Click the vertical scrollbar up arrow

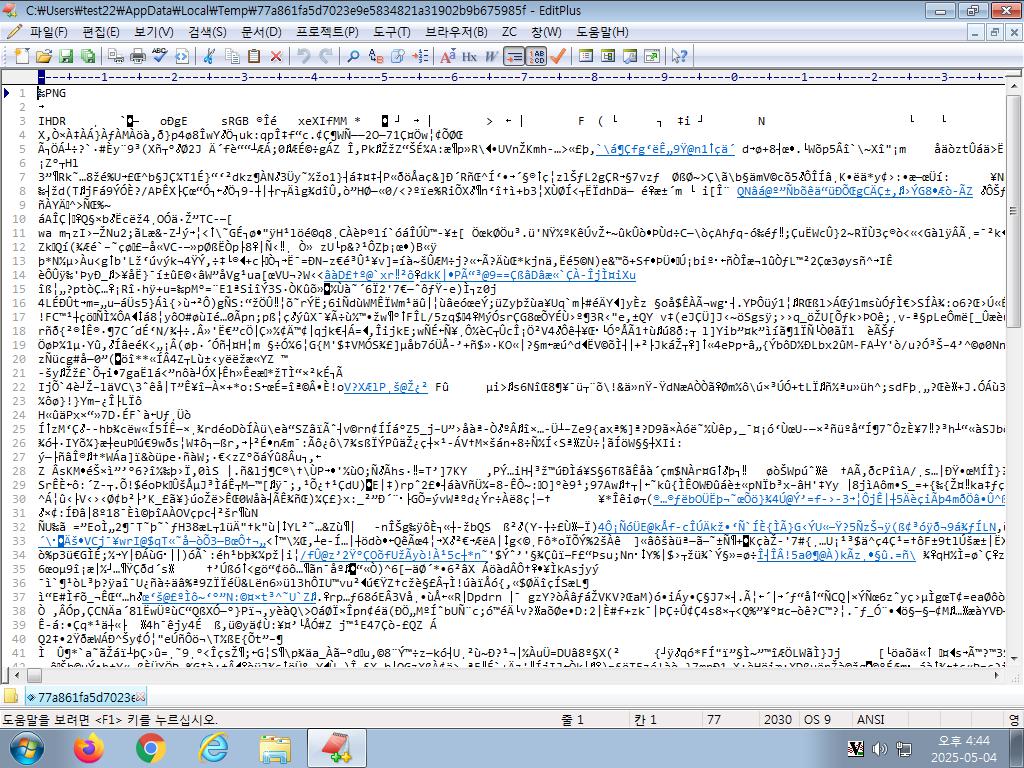pyautogui.click(x=1014, y=85)
